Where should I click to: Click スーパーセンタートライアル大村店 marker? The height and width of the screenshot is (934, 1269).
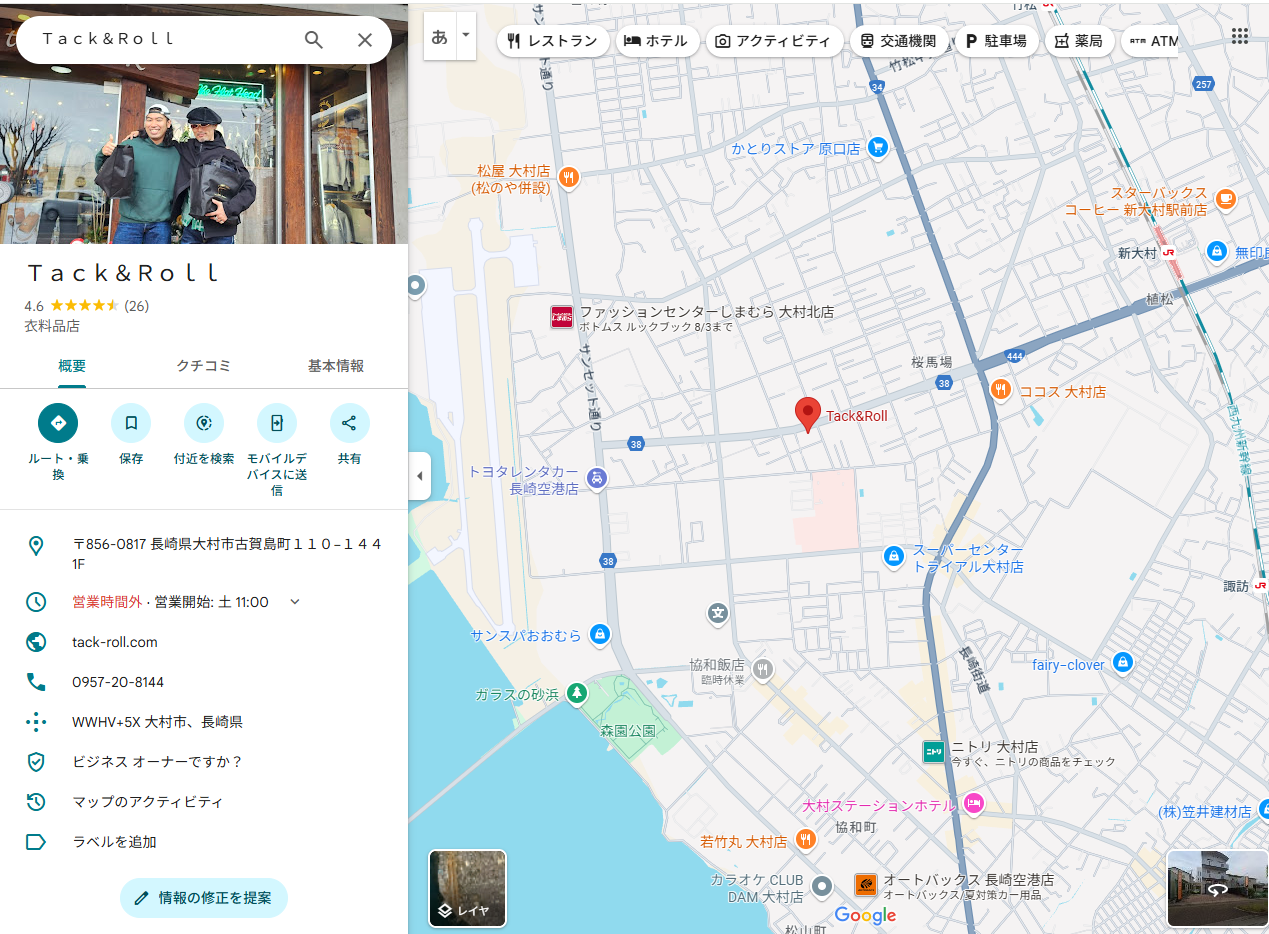pyautogui.click(x=893, y=556)
